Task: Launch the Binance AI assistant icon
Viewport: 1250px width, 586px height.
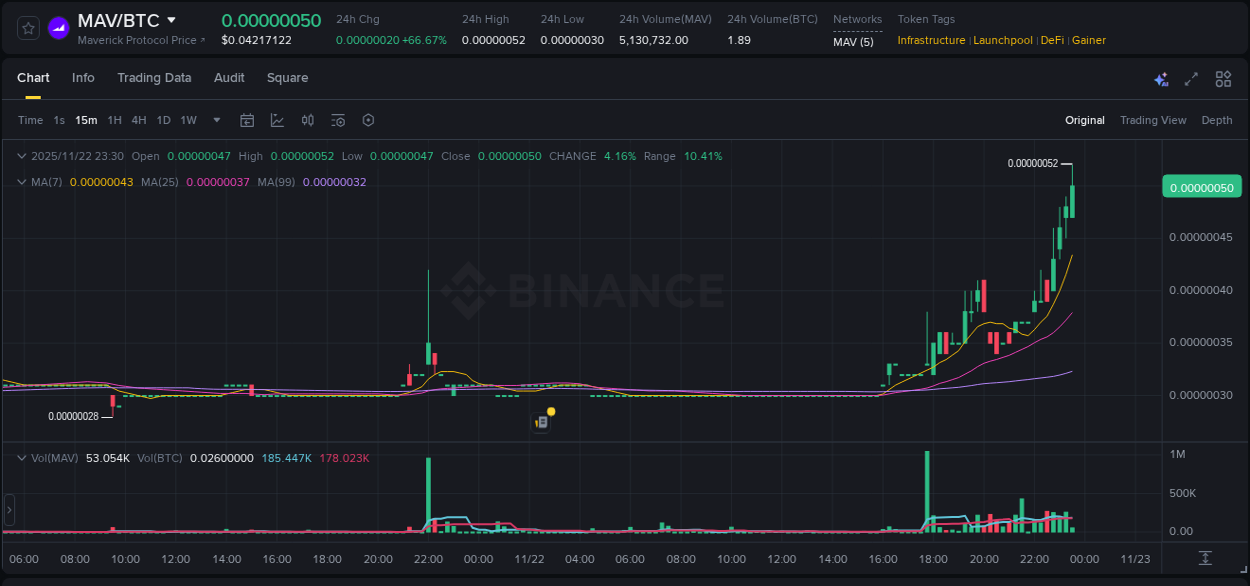Action: (x=1160, y=78)
